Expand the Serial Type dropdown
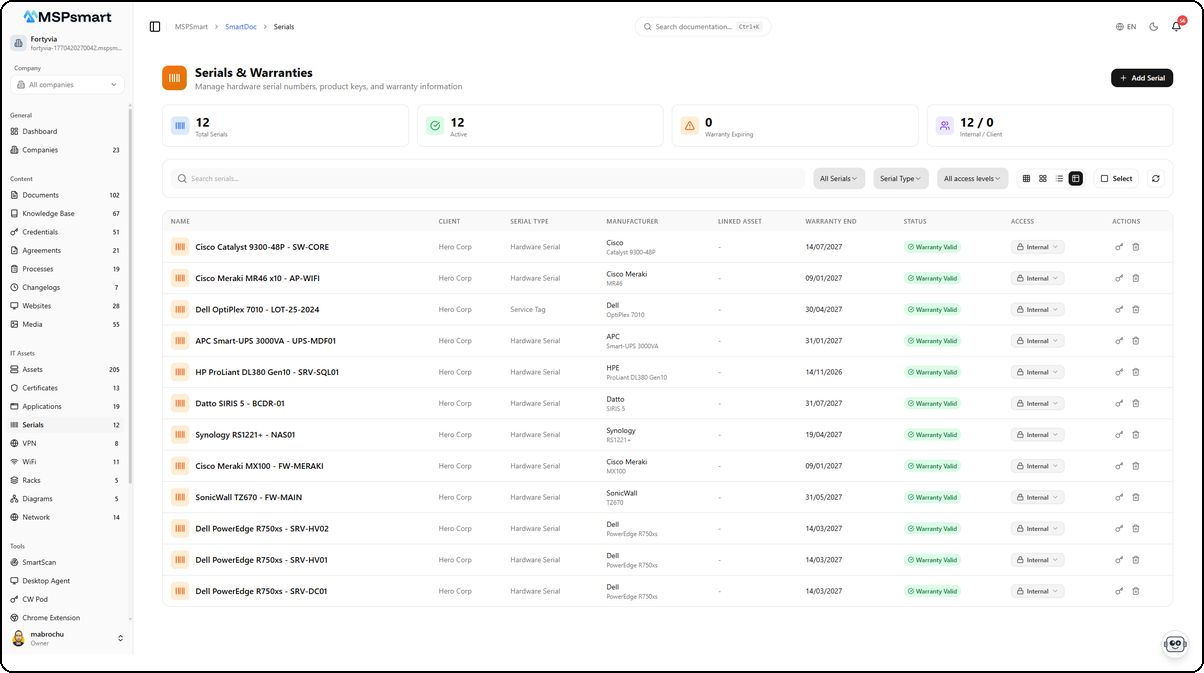This screenshot has height=673, width=1204. click(900, 179)
